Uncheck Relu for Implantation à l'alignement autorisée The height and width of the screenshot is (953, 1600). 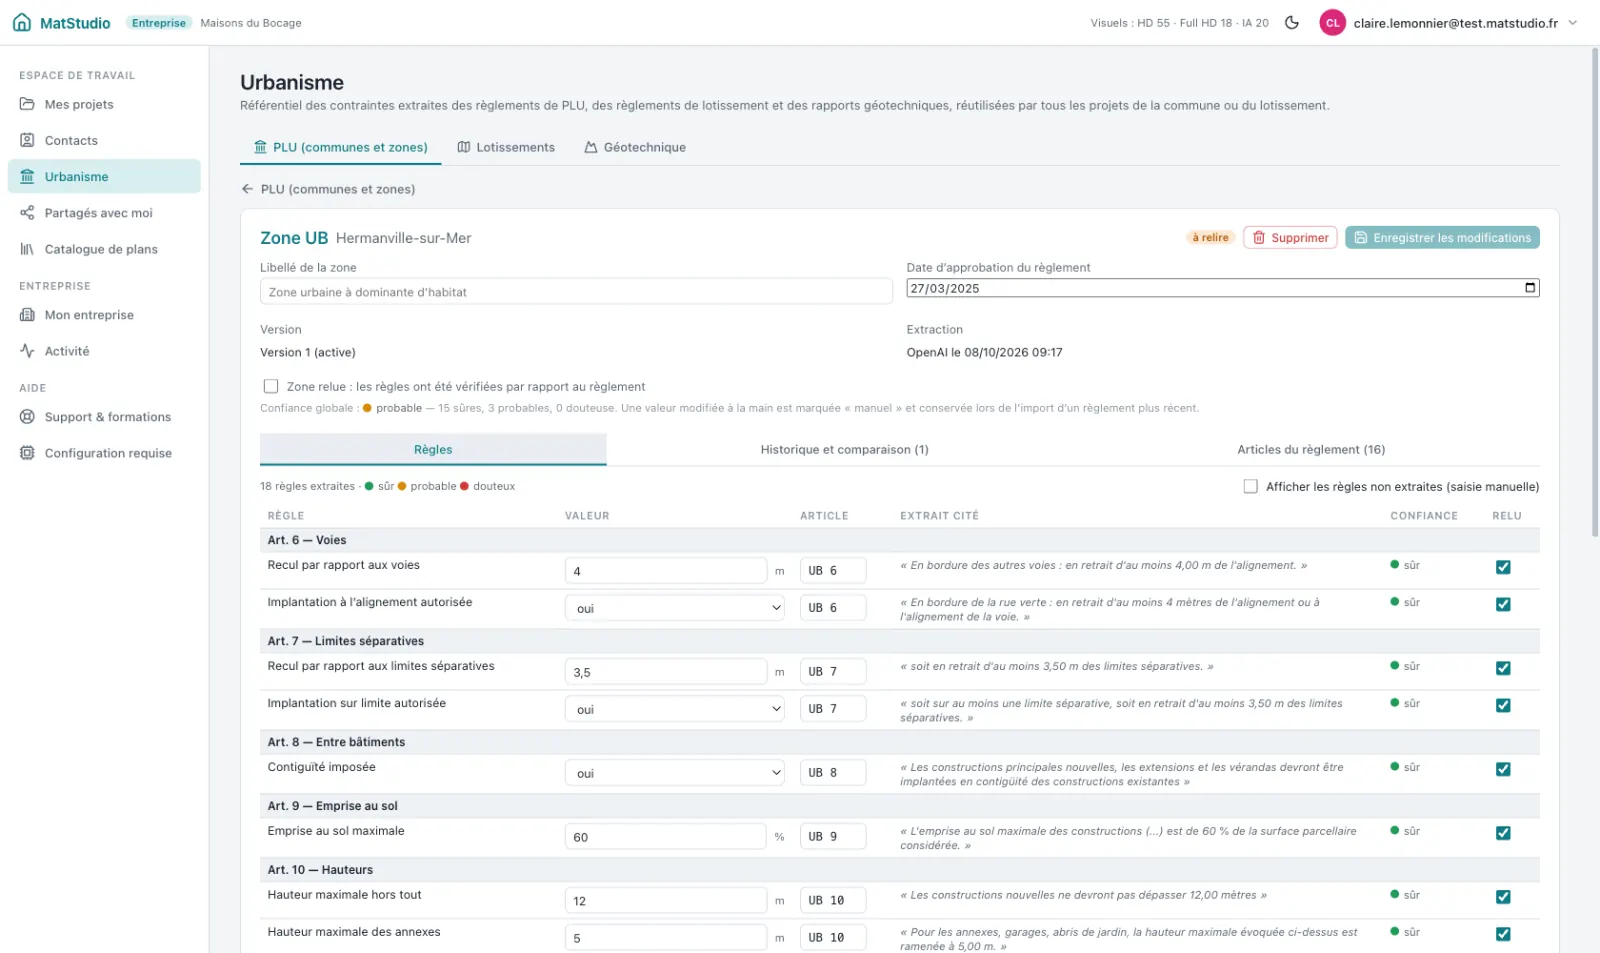pos(1503,604)
